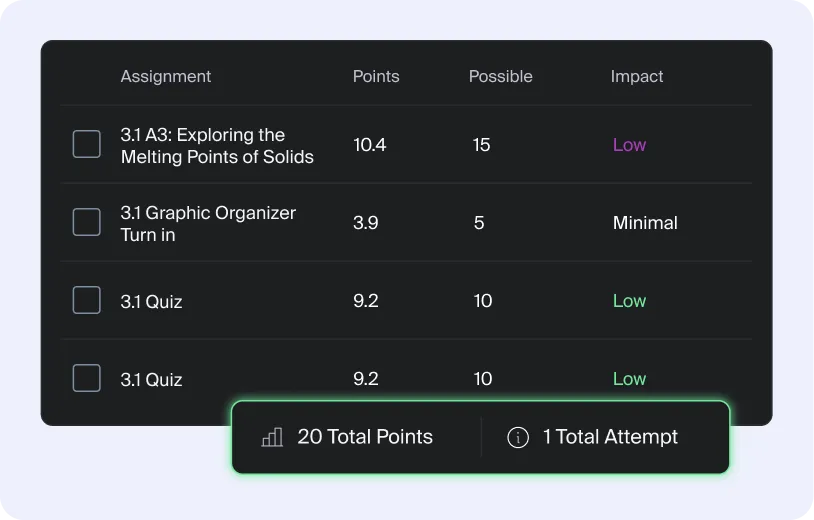Open the Exploring the Melting Points of Solids assignment
The image size is (814, 520).
(217, 146)
